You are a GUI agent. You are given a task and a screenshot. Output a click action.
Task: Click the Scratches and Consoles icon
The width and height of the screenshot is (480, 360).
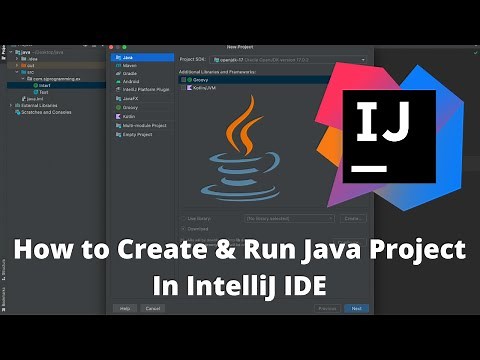click(x=18, y=112)
